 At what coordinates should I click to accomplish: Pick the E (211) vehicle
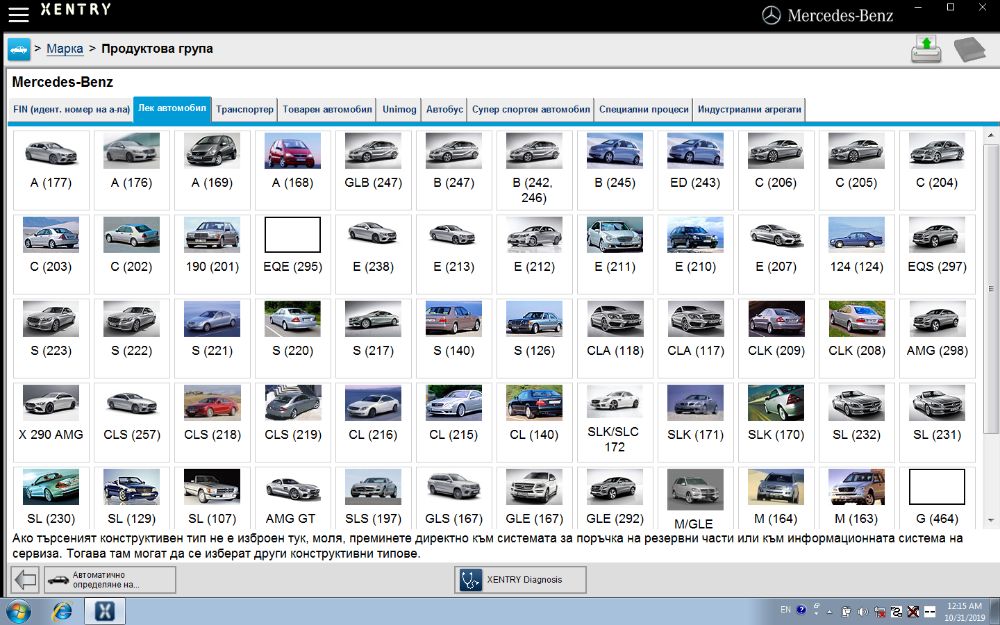pyautogui.click(x=615, y=254)
